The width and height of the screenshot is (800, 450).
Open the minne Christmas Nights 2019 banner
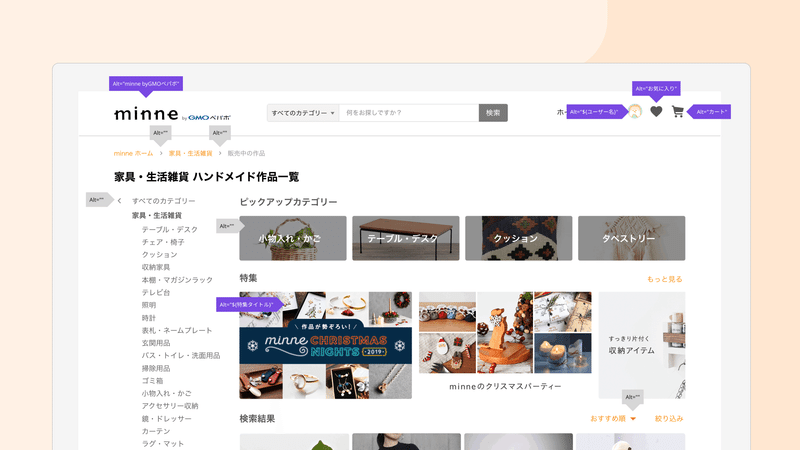[326, 345]
